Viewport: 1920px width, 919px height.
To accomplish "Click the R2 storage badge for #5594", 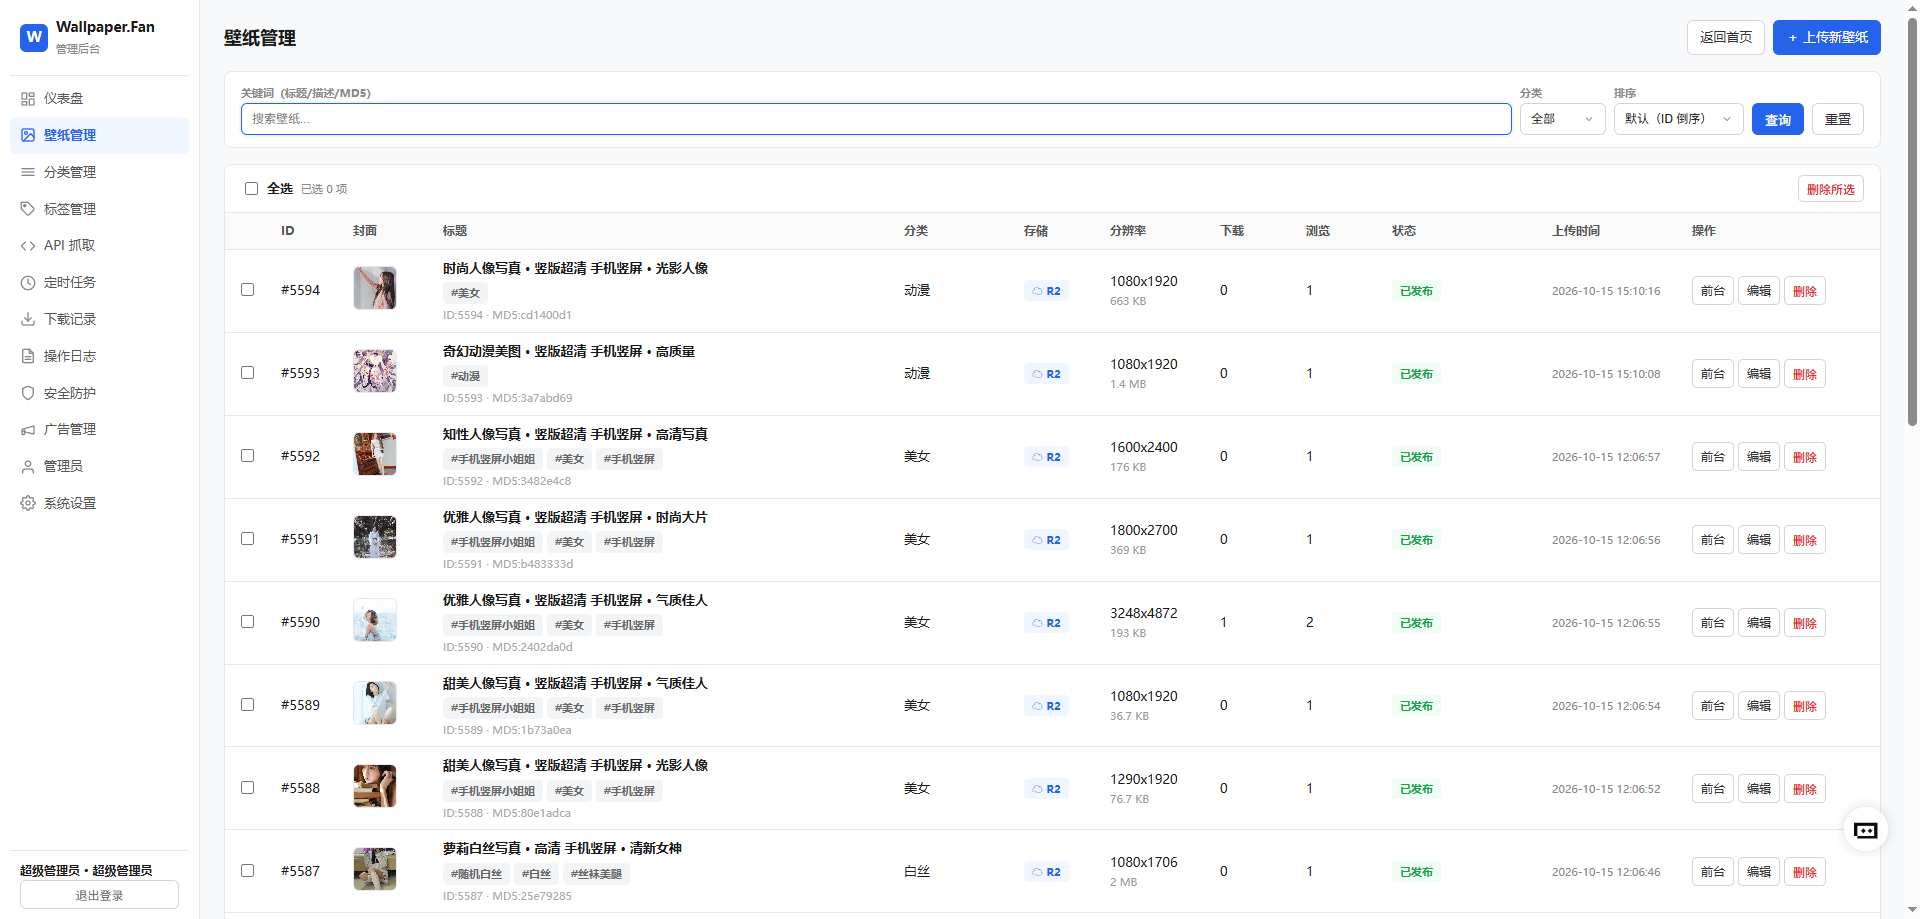I will click(1046, 291).
